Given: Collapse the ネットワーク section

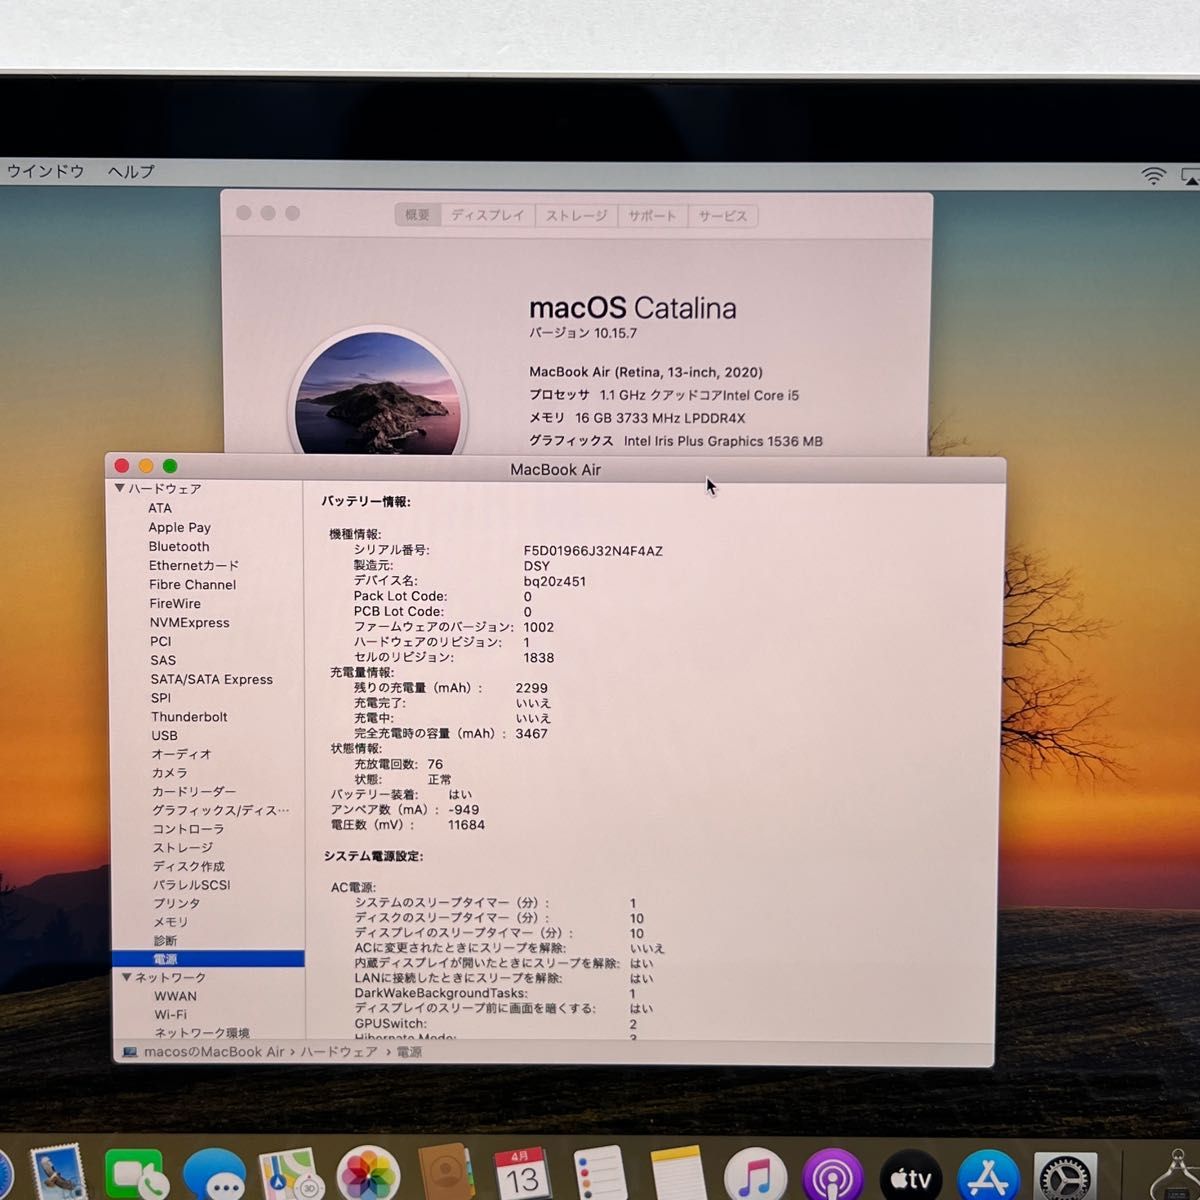Looking at the screenshot, I should click(127, 977).
